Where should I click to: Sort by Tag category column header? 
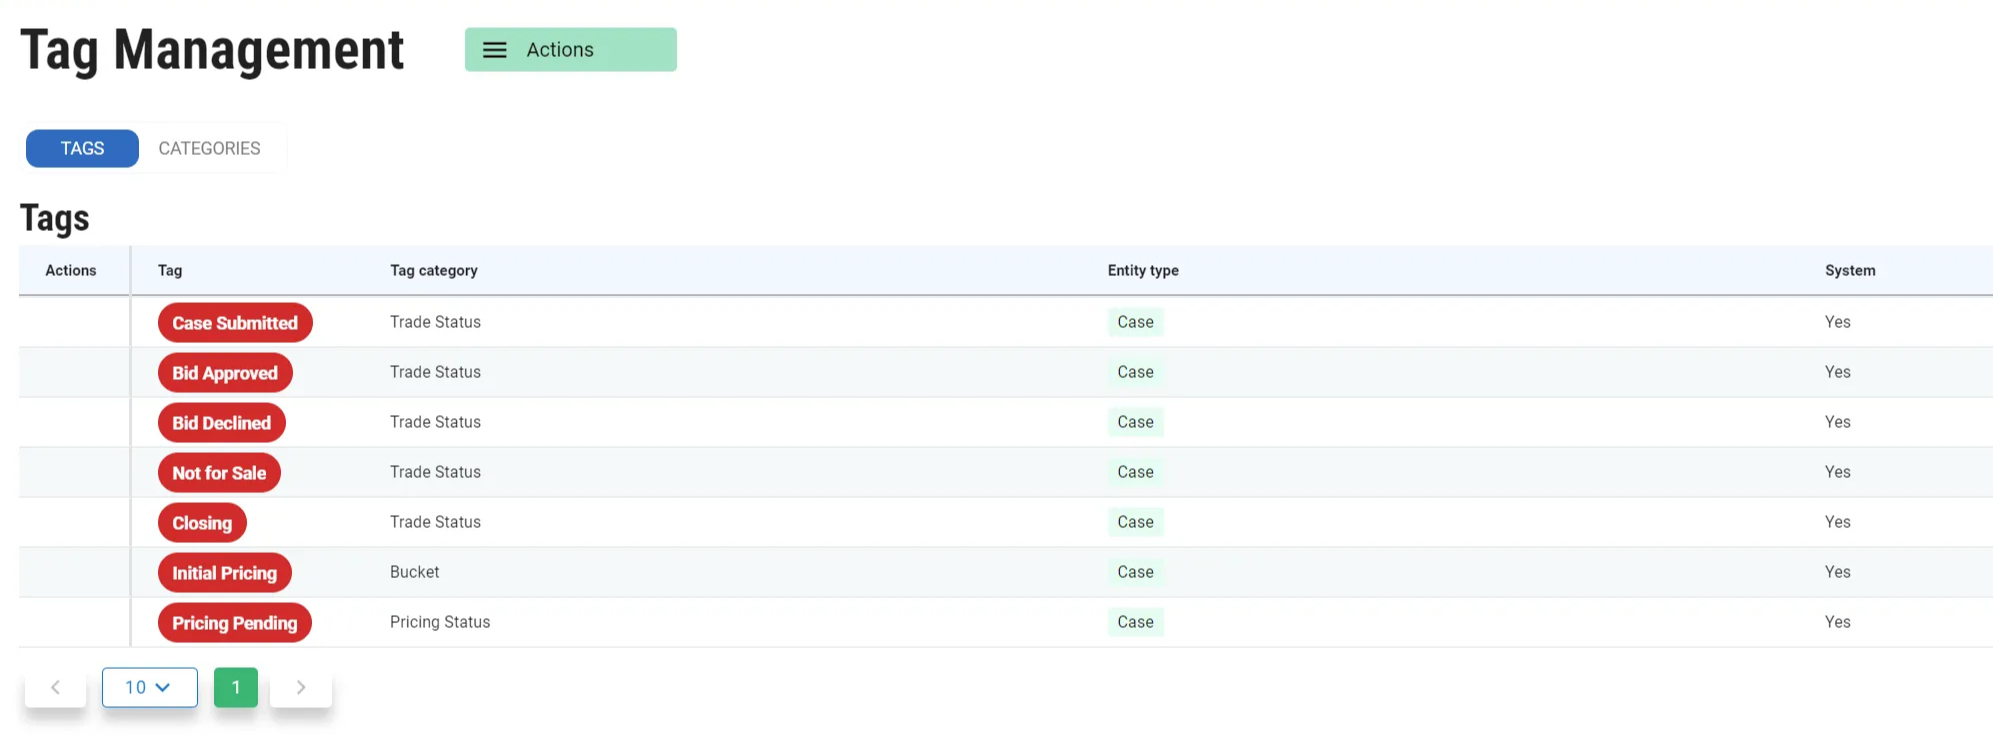click(433, 270)
